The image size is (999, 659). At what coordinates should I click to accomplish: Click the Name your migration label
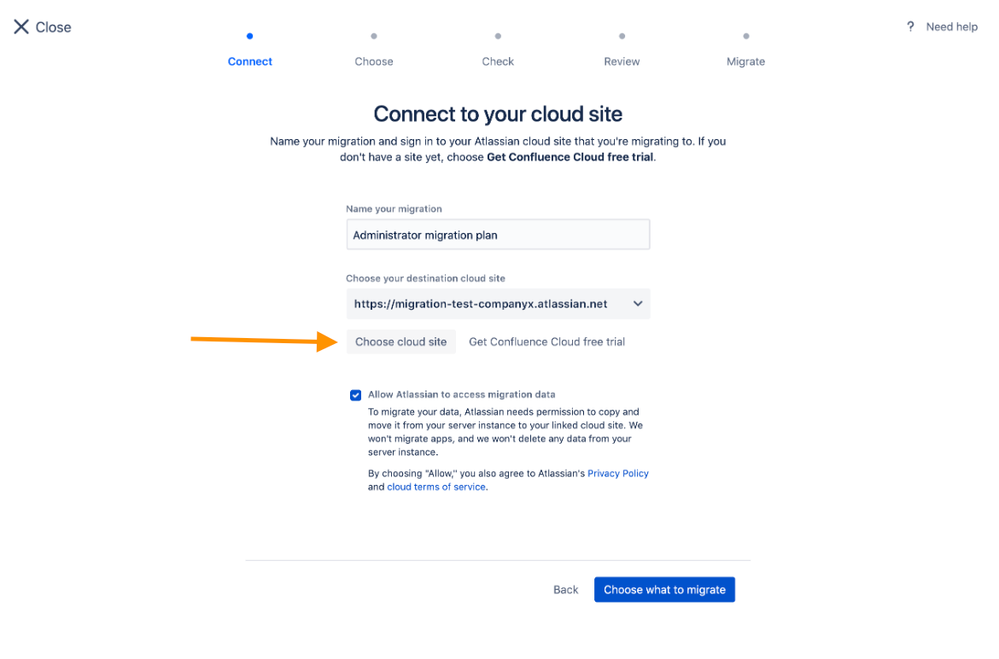[x=394, y=208]
